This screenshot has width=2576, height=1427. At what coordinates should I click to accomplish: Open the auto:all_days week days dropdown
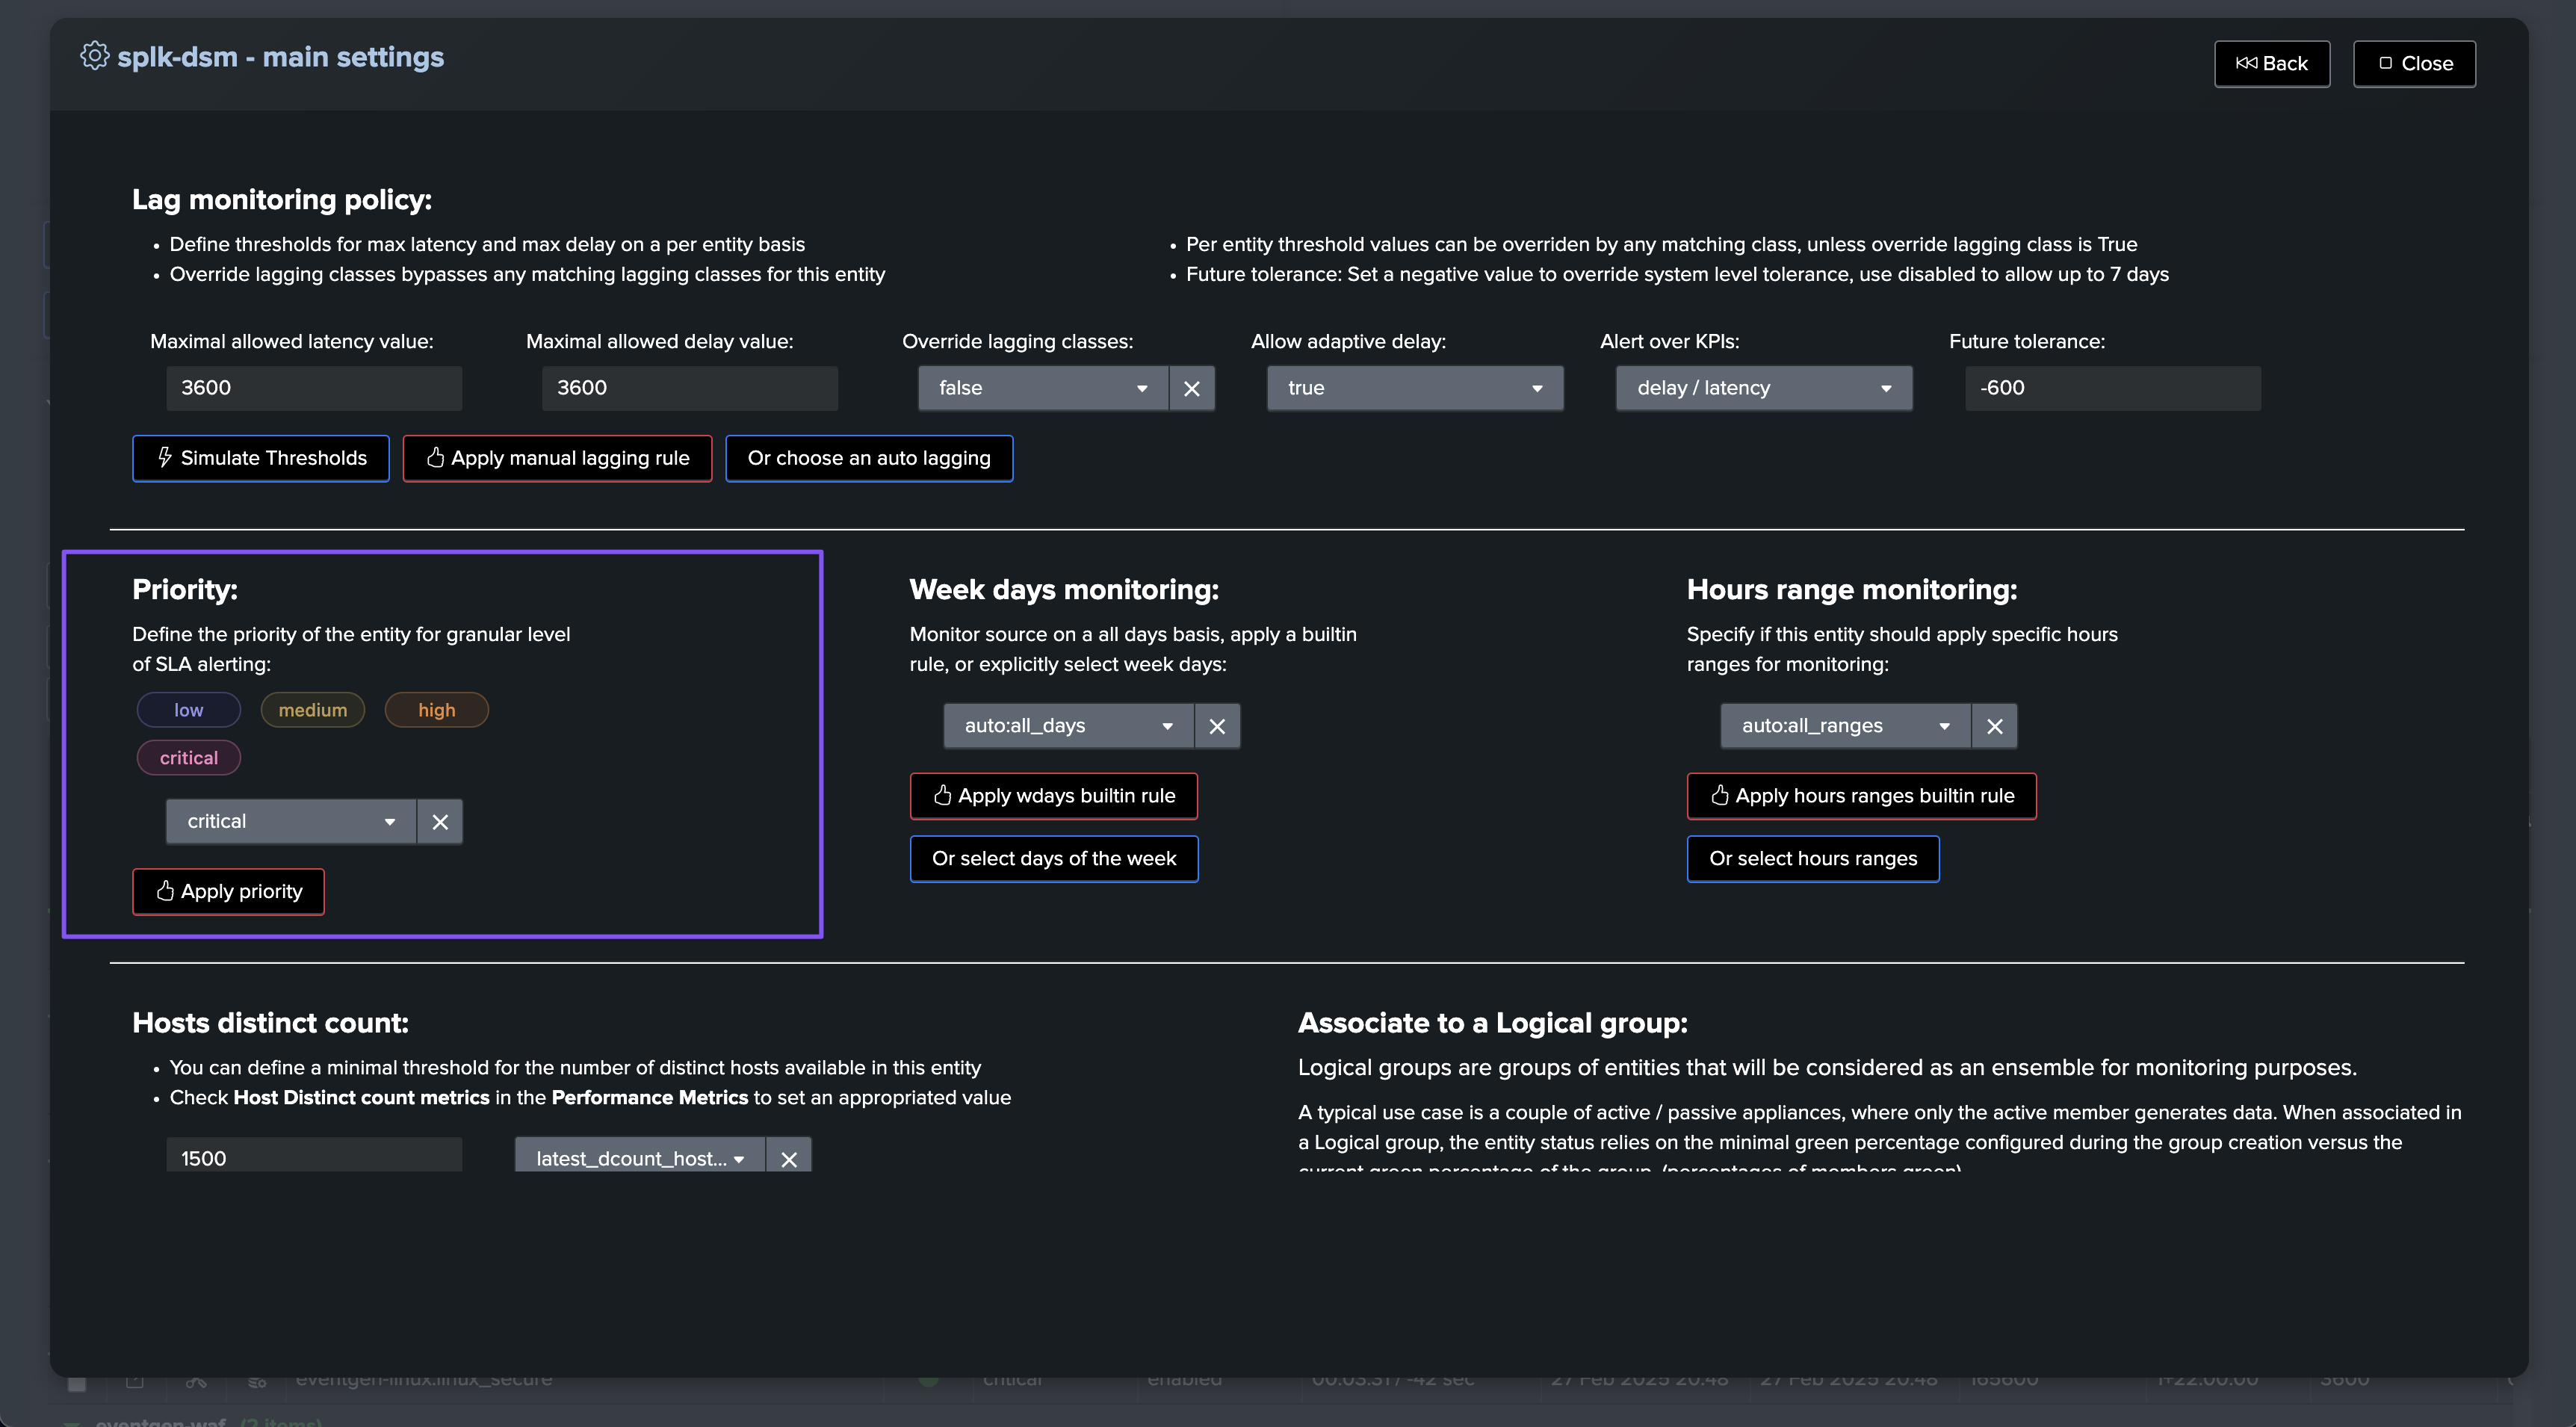[x=1068, y=726]
